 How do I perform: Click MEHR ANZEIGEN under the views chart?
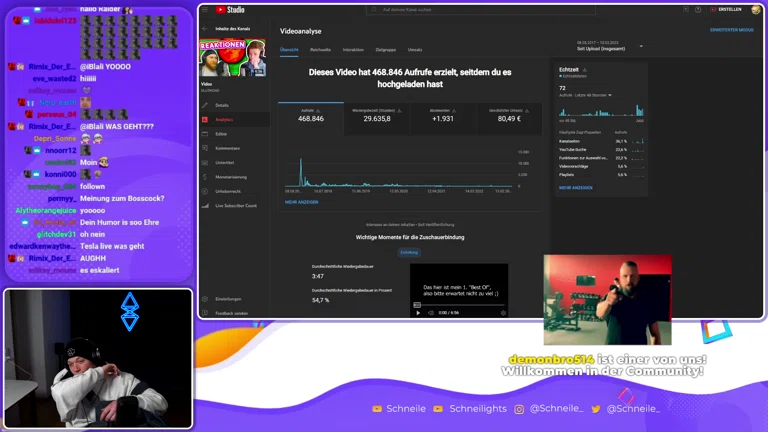click(x=302, y=202)
